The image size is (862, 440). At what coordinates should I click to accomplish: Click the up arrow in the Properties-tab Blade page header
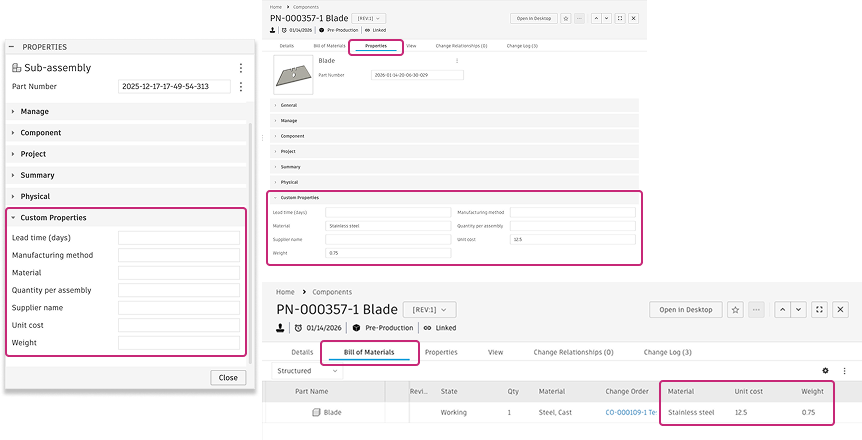pyautogui.click(x=596, y=18)
